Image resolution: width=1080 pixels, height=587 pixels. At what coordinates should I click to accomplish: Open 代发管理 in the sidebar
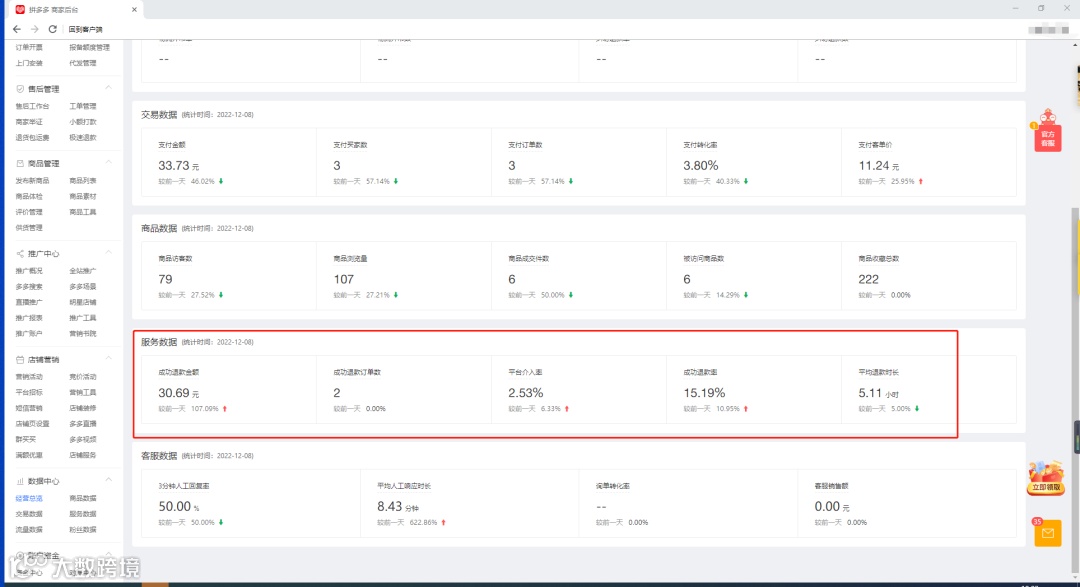click(x=83, y=63)
